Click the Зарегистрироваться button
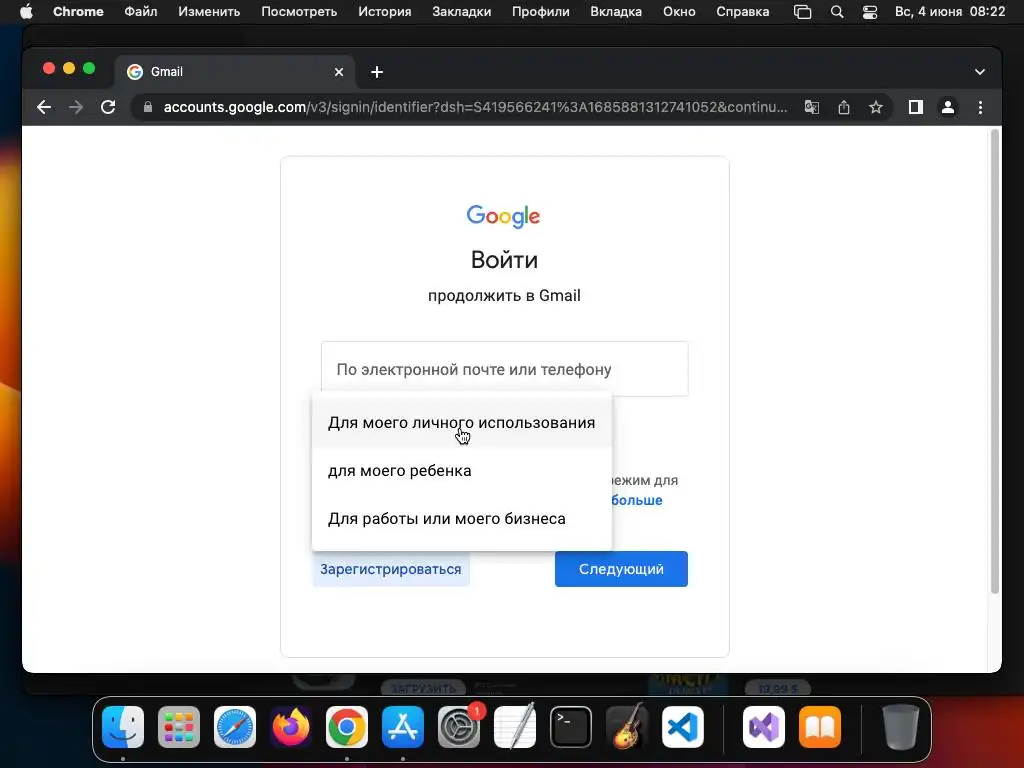This screenshot has height=768, width=1024. coord(391,569)
